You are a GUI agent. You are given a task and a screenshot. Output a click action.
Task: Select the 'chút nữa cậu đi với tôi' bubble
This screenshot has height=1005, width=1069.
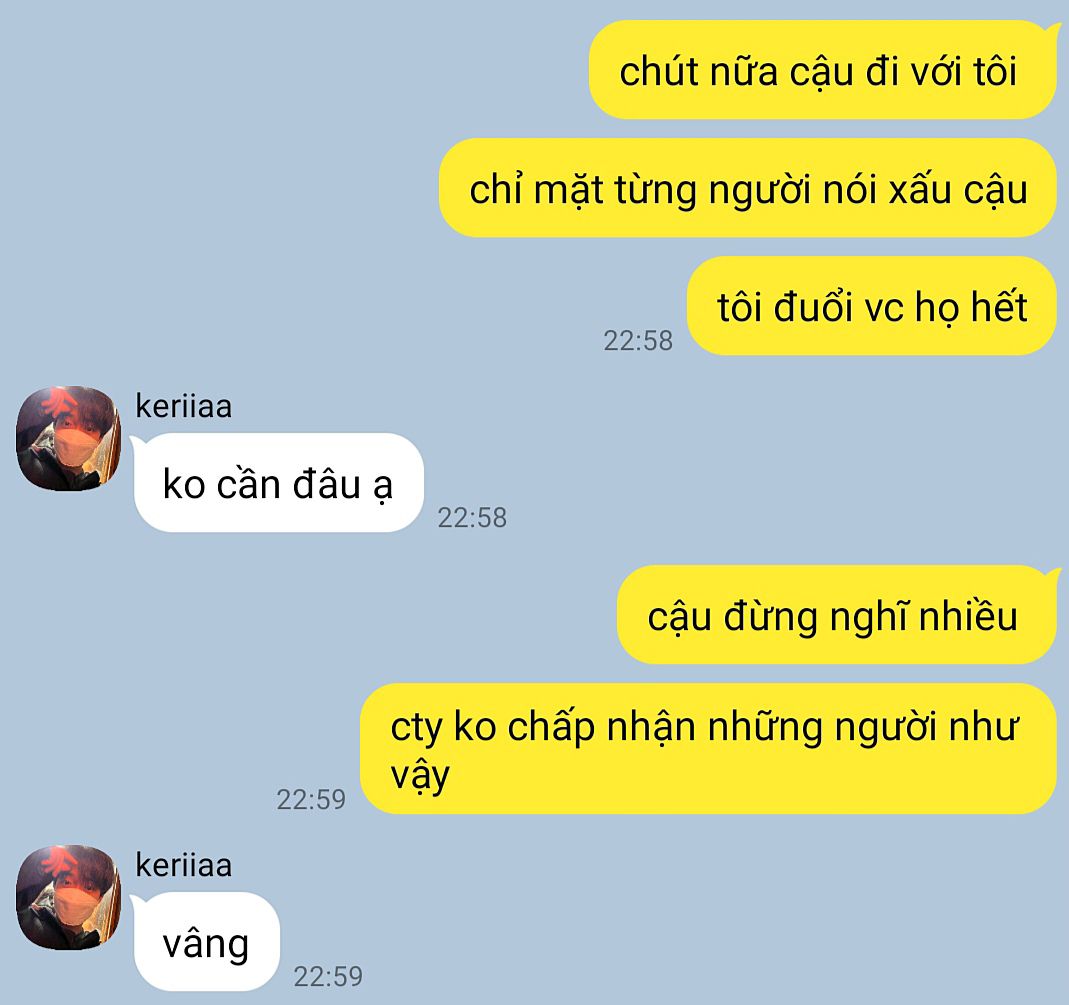[823, 70]
